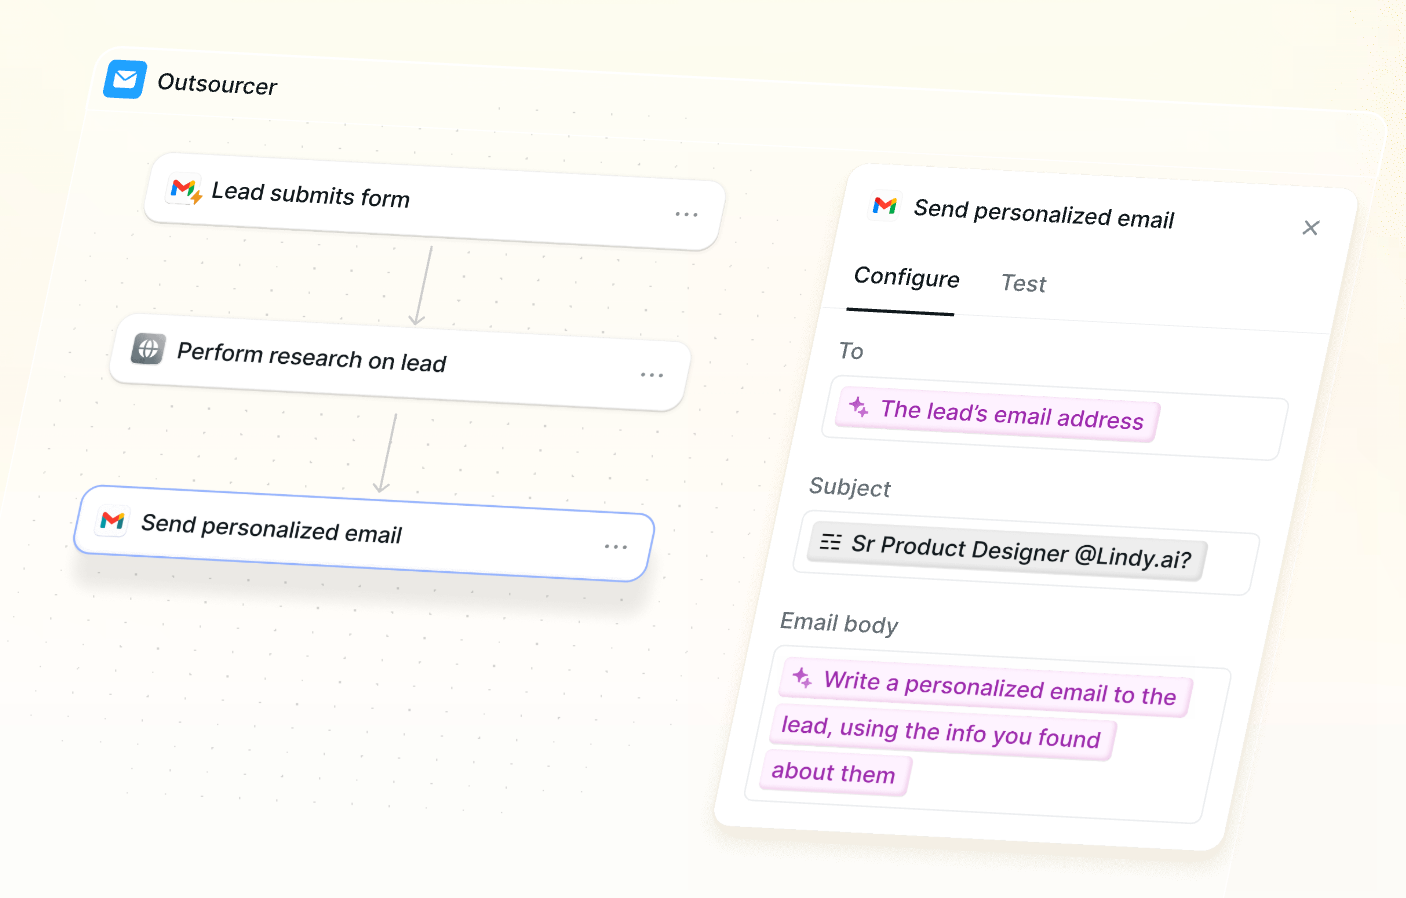Viewport: 1406px width, 898px height.
Task: Click Gmail icon on Lead submits form
Action: pos(185,190)
